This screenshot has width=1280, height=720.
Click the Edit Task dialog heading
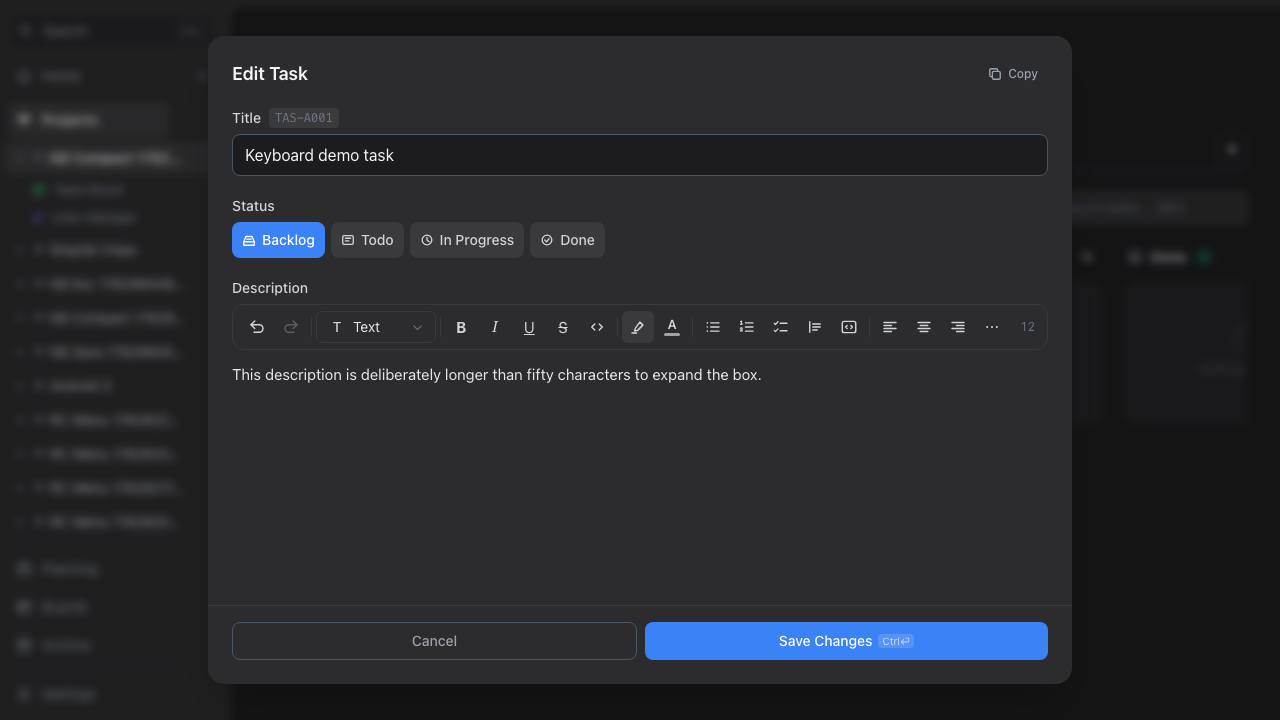[x=270, y=74]
